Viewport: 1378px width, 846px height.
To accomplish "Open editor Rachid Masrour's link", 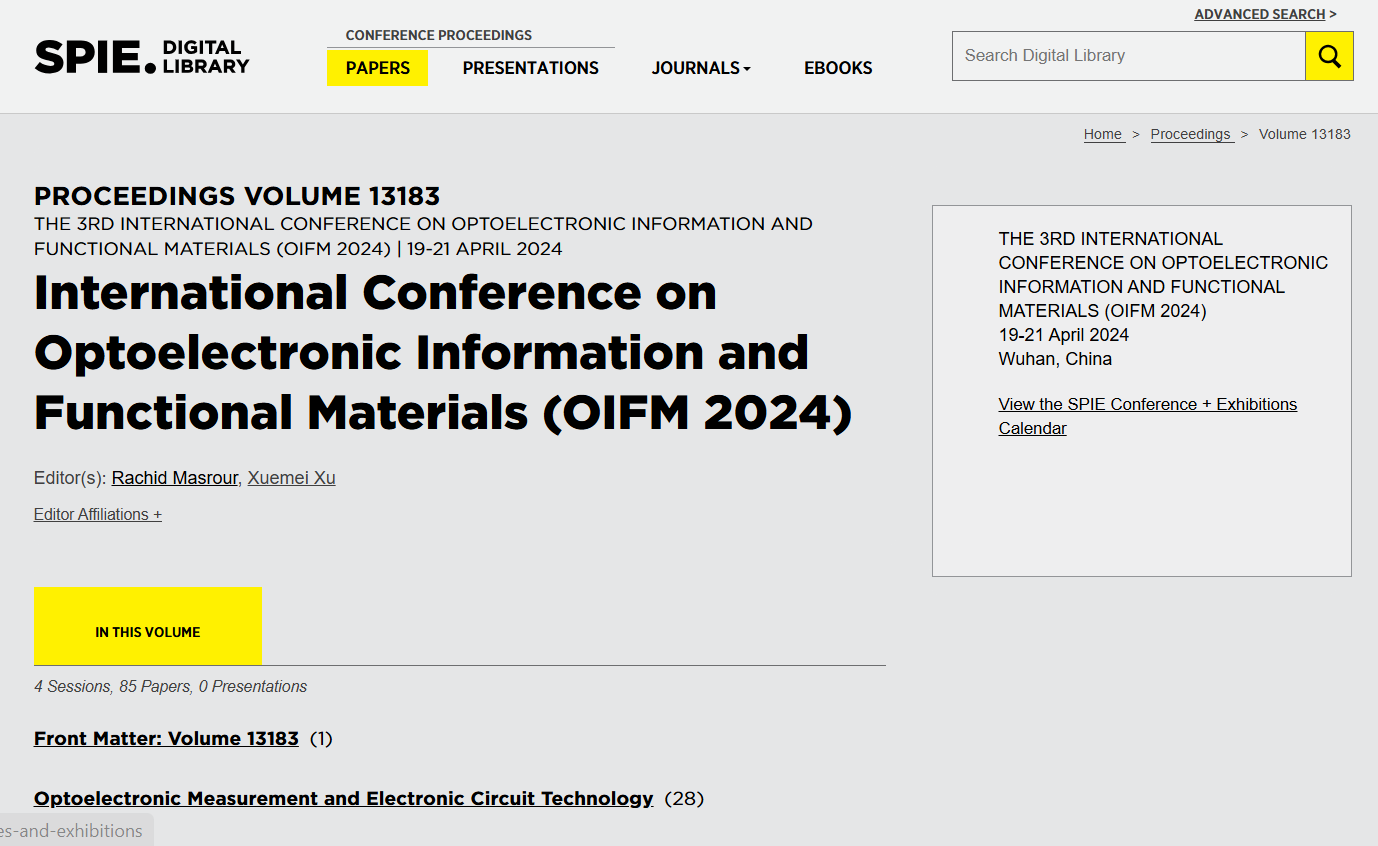I will pyautogui.click(x=175, y=478).
